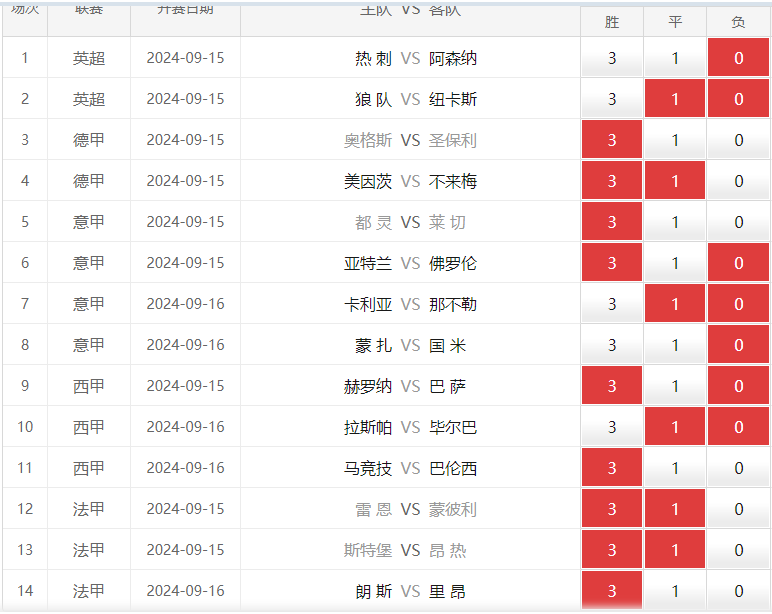Deselect draw (1) for 雷恩 VS 蒙彼利
The height and width of the screenshot is (614, 772).
point(675,509)
